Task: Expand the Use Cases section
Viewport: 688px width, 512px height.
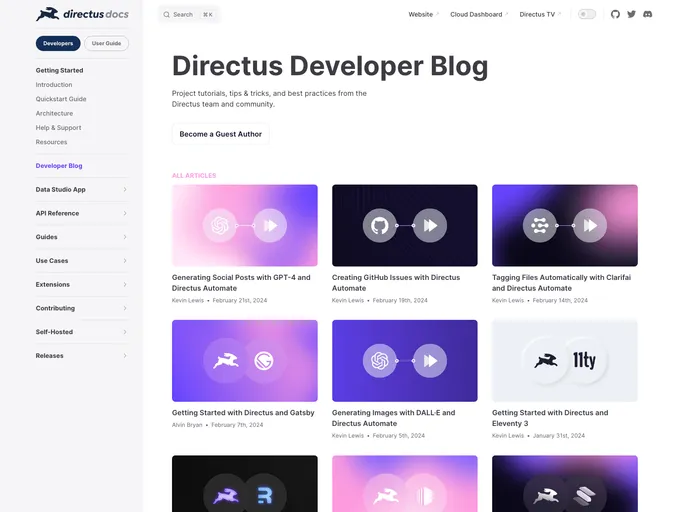Action: 81,261
